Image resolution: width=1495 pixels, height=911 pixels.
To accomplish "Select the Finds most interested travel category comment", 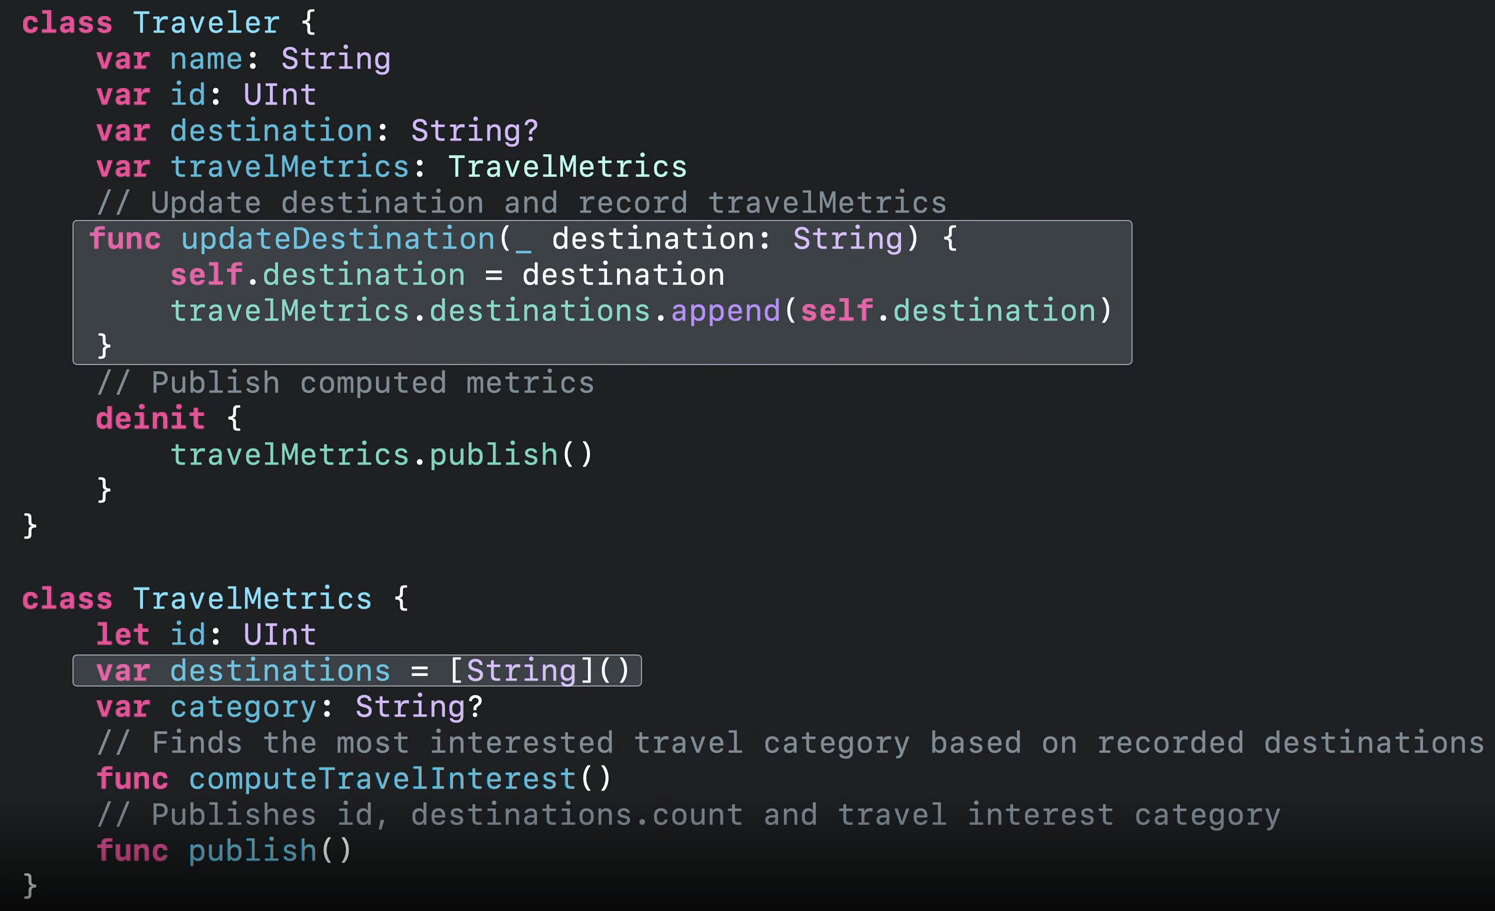I will click(x=790, y=742).
